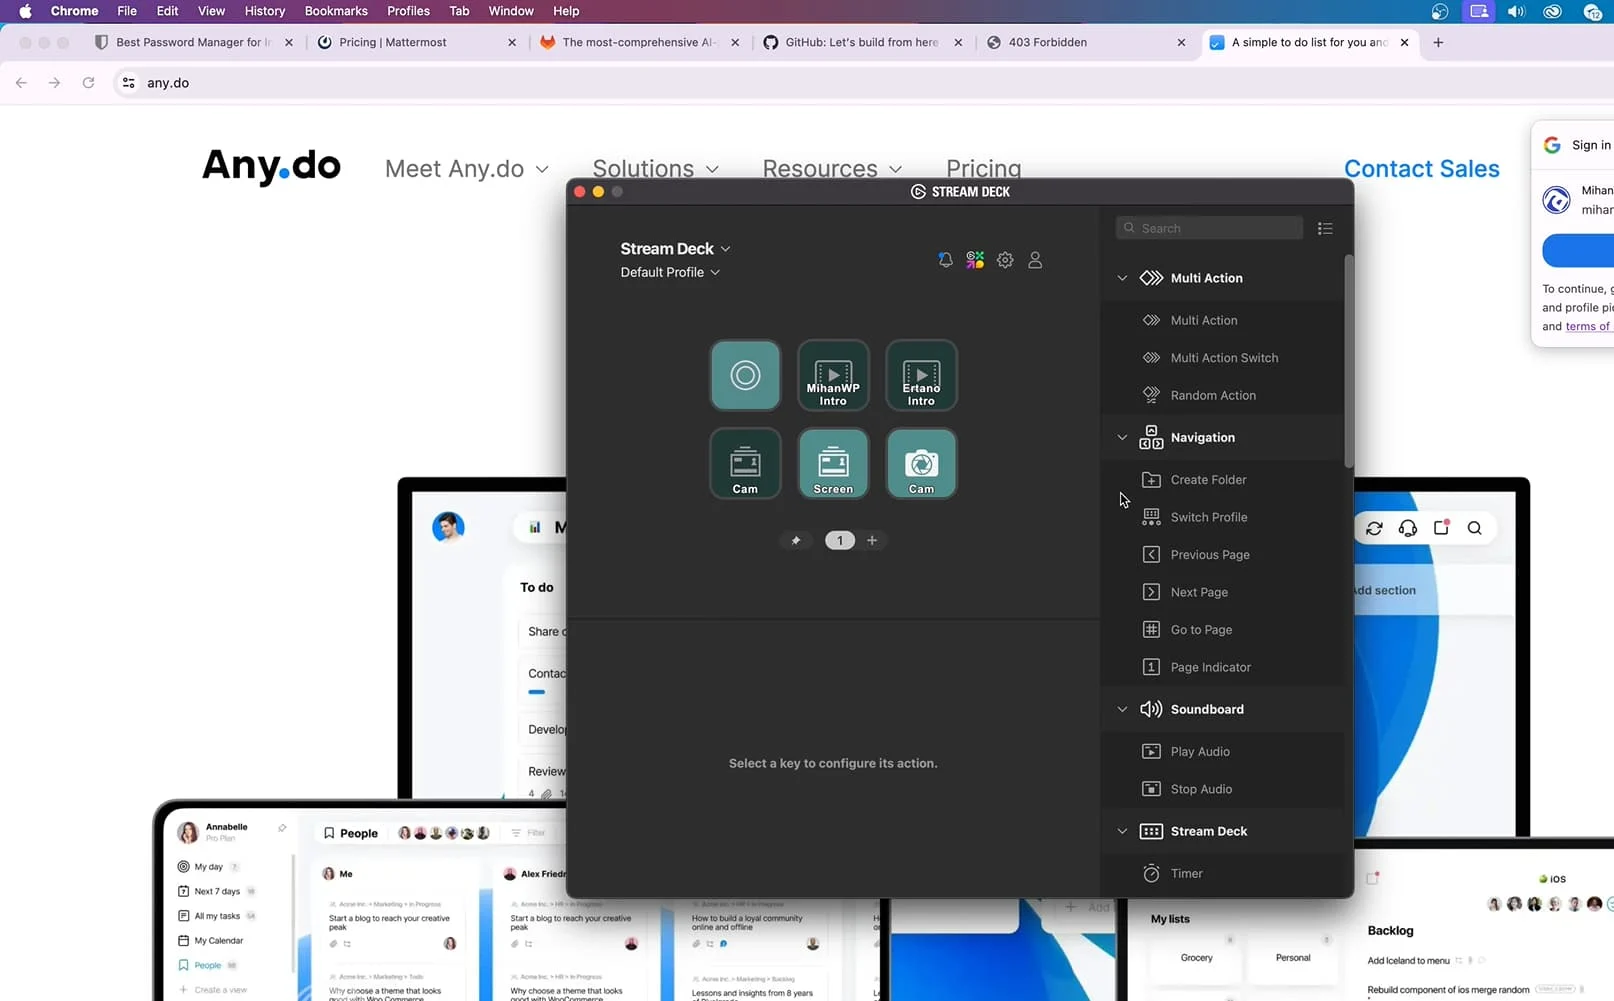The width and height of the screenshot is (1614, 1001).
Task: Select the Random Action item
Action: (x=1212, y=394)
